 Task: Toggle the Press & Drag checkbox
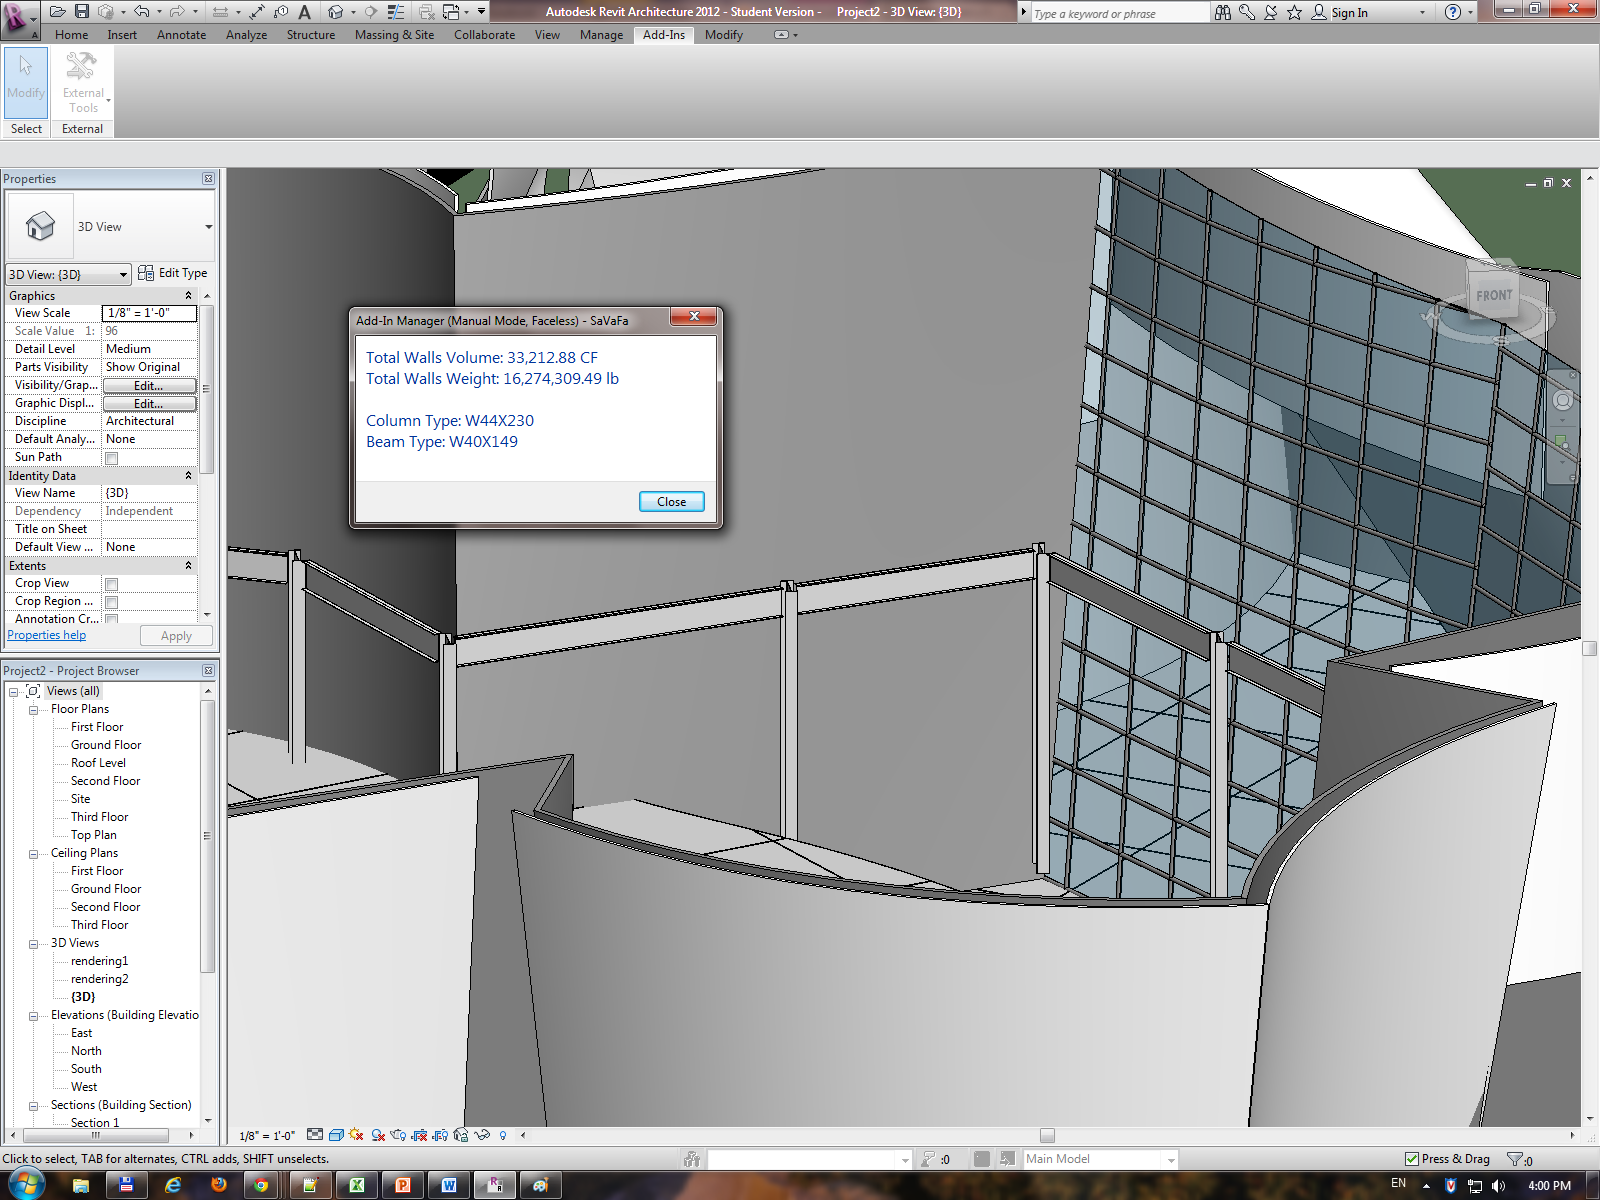coord(1412,1159)
